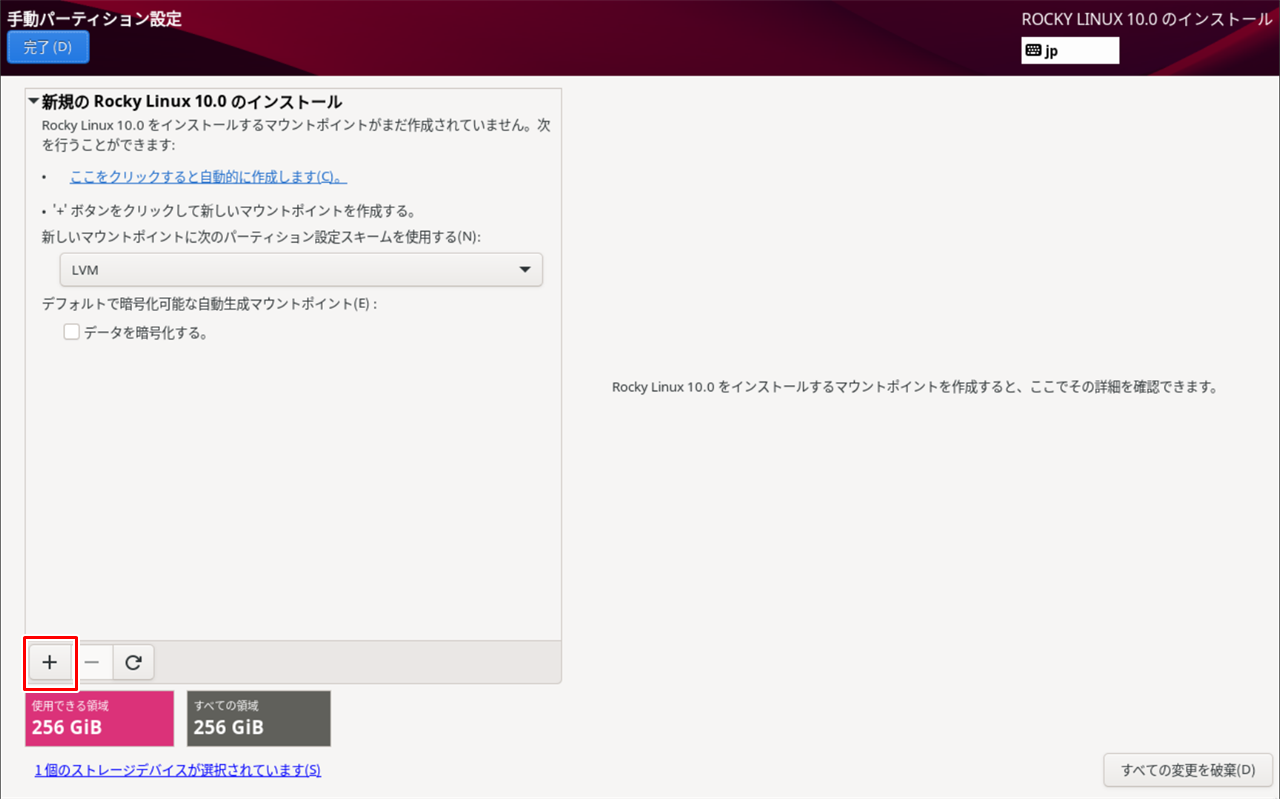This screenshot has width=1280, height=799.
Task: Click the ここをクリックすると自動的に作成します link
Action: [x=208, y=177]
